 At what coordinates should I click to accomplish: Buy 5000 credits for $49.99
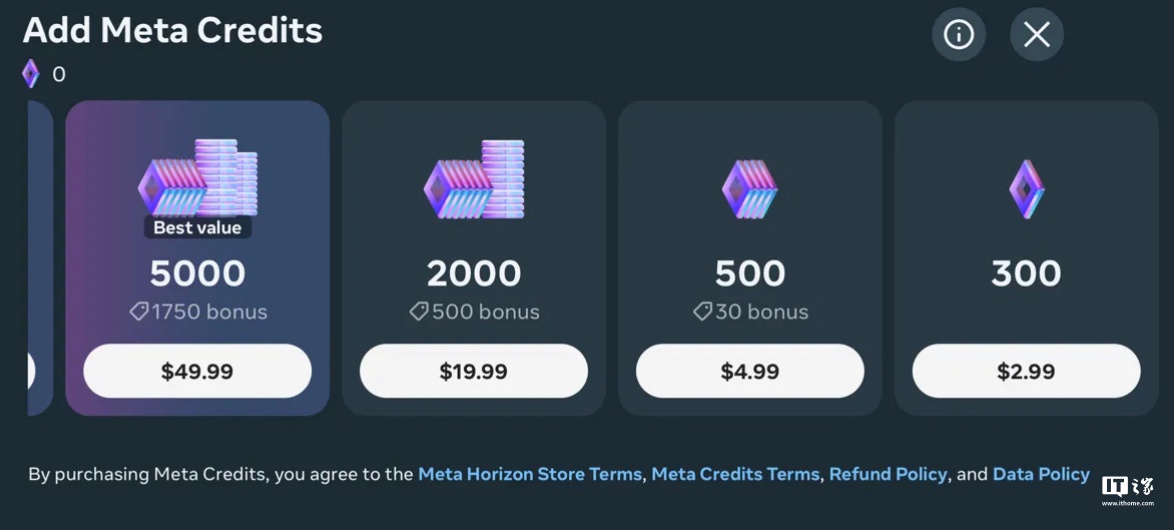[x=197, y=372]
